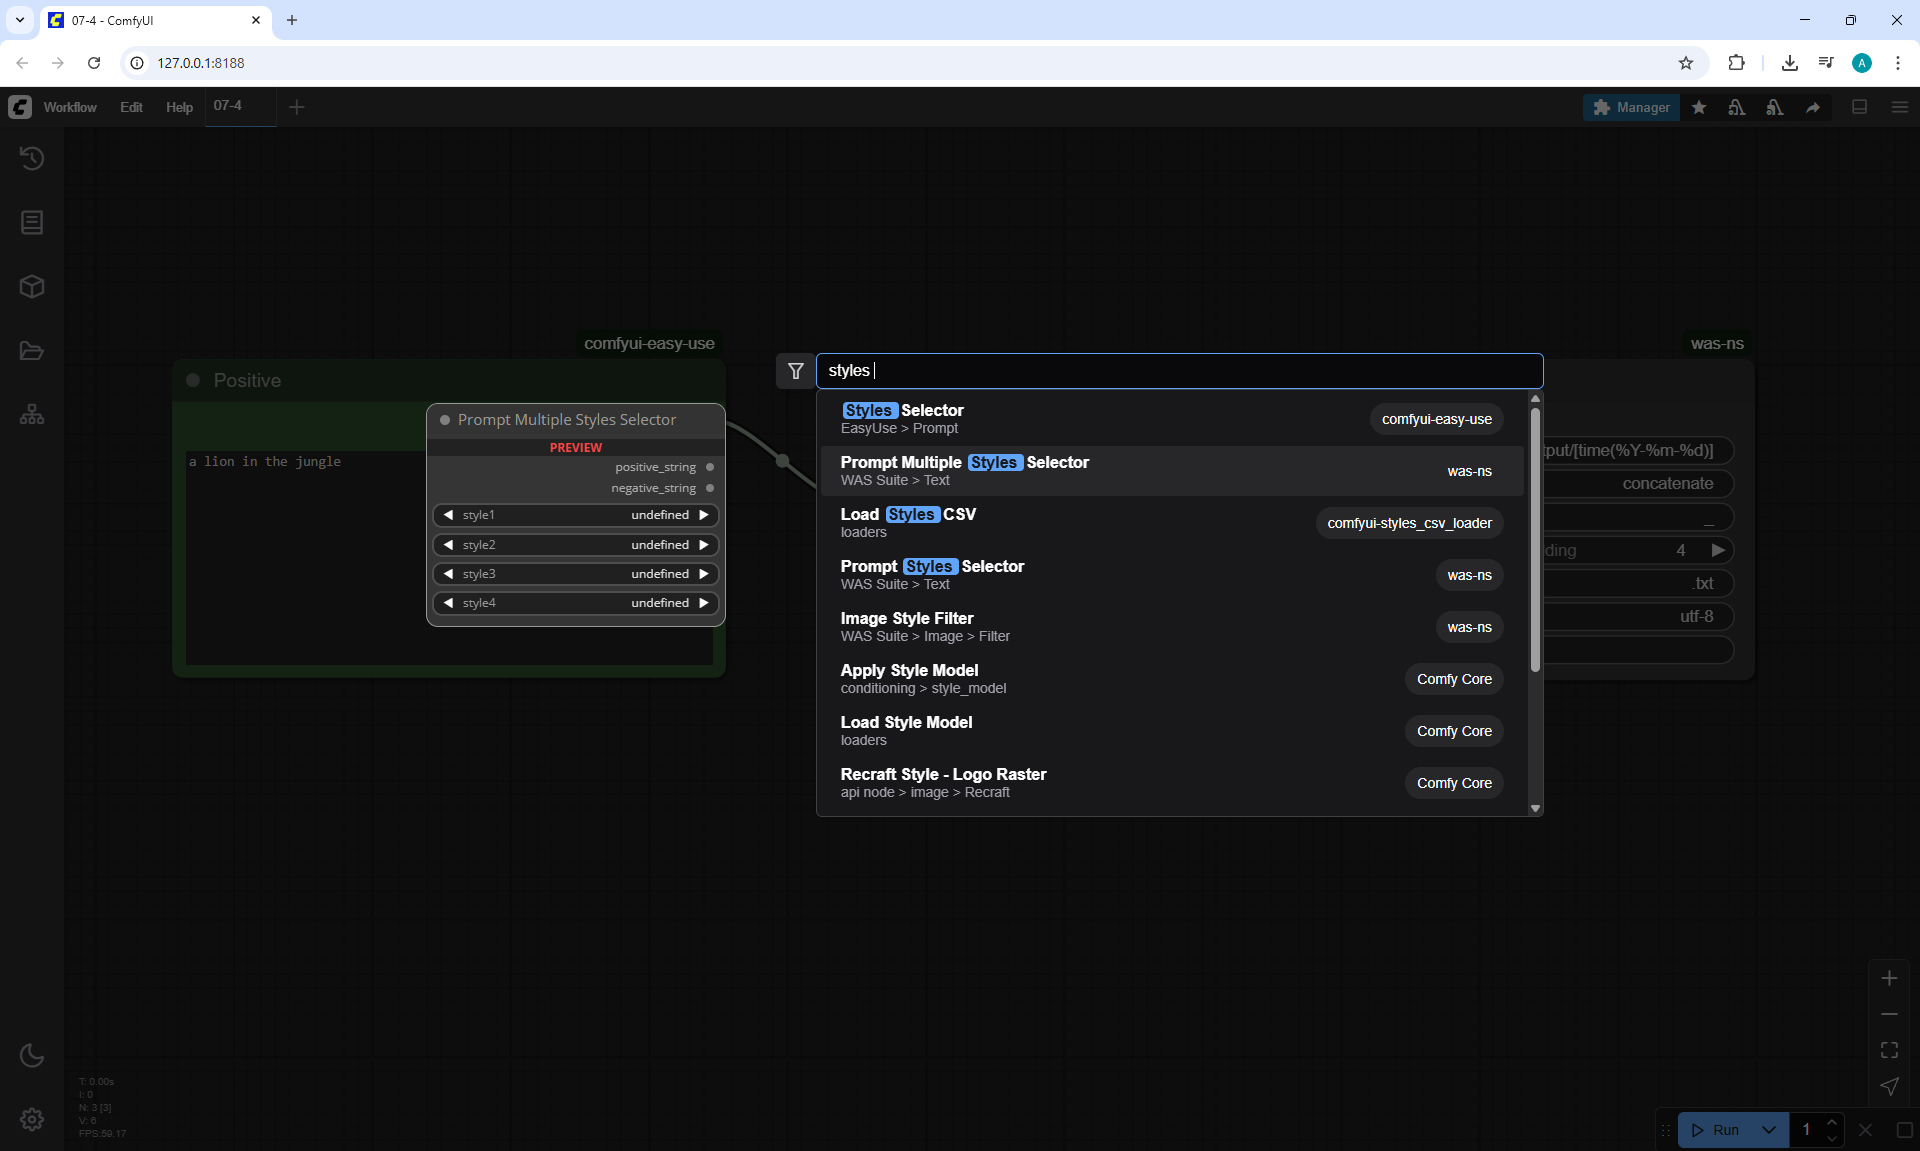Click the search filter funnel icon
This screenshot has width=1920, height=1151.
(x=796, y=371)
